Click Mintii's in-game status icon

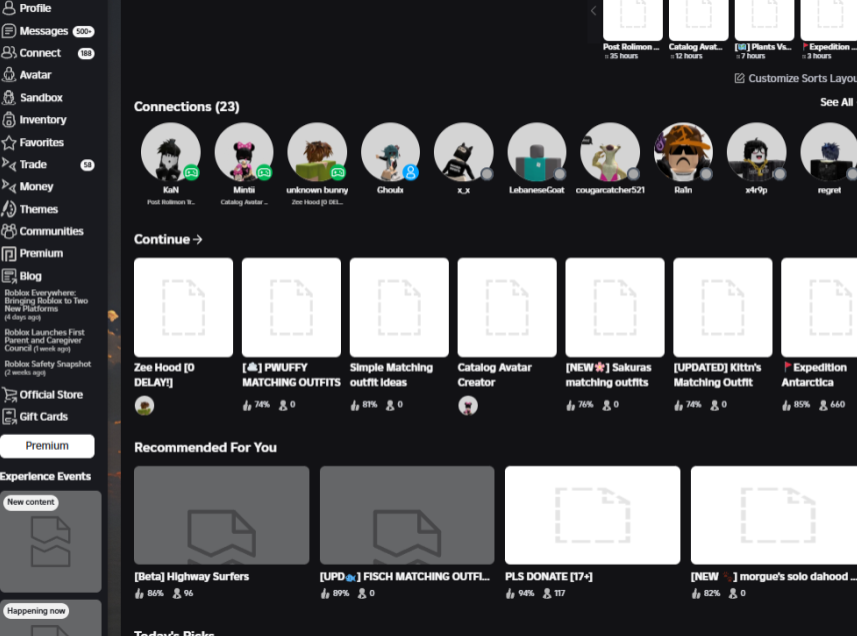coord(265,173)
